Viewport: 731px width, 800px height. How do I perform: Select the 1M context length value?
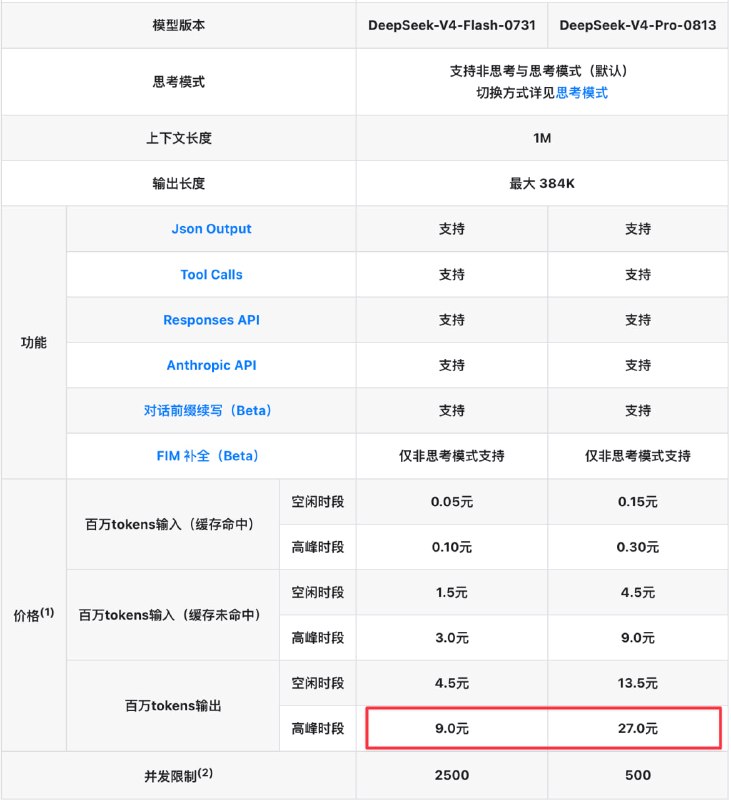coord(542,138)
